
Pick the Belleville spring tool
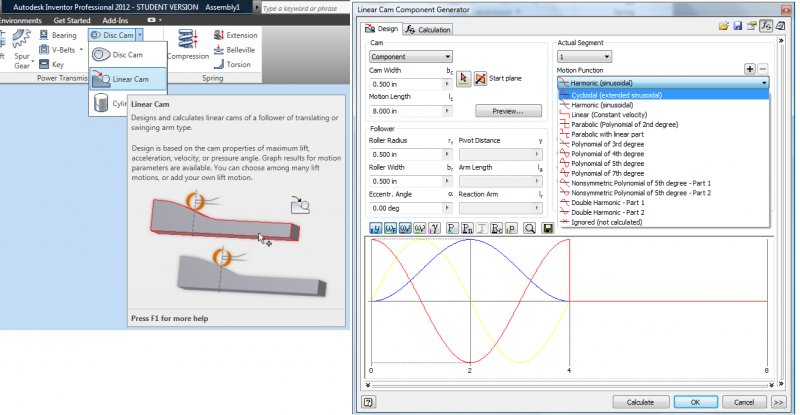234,50
